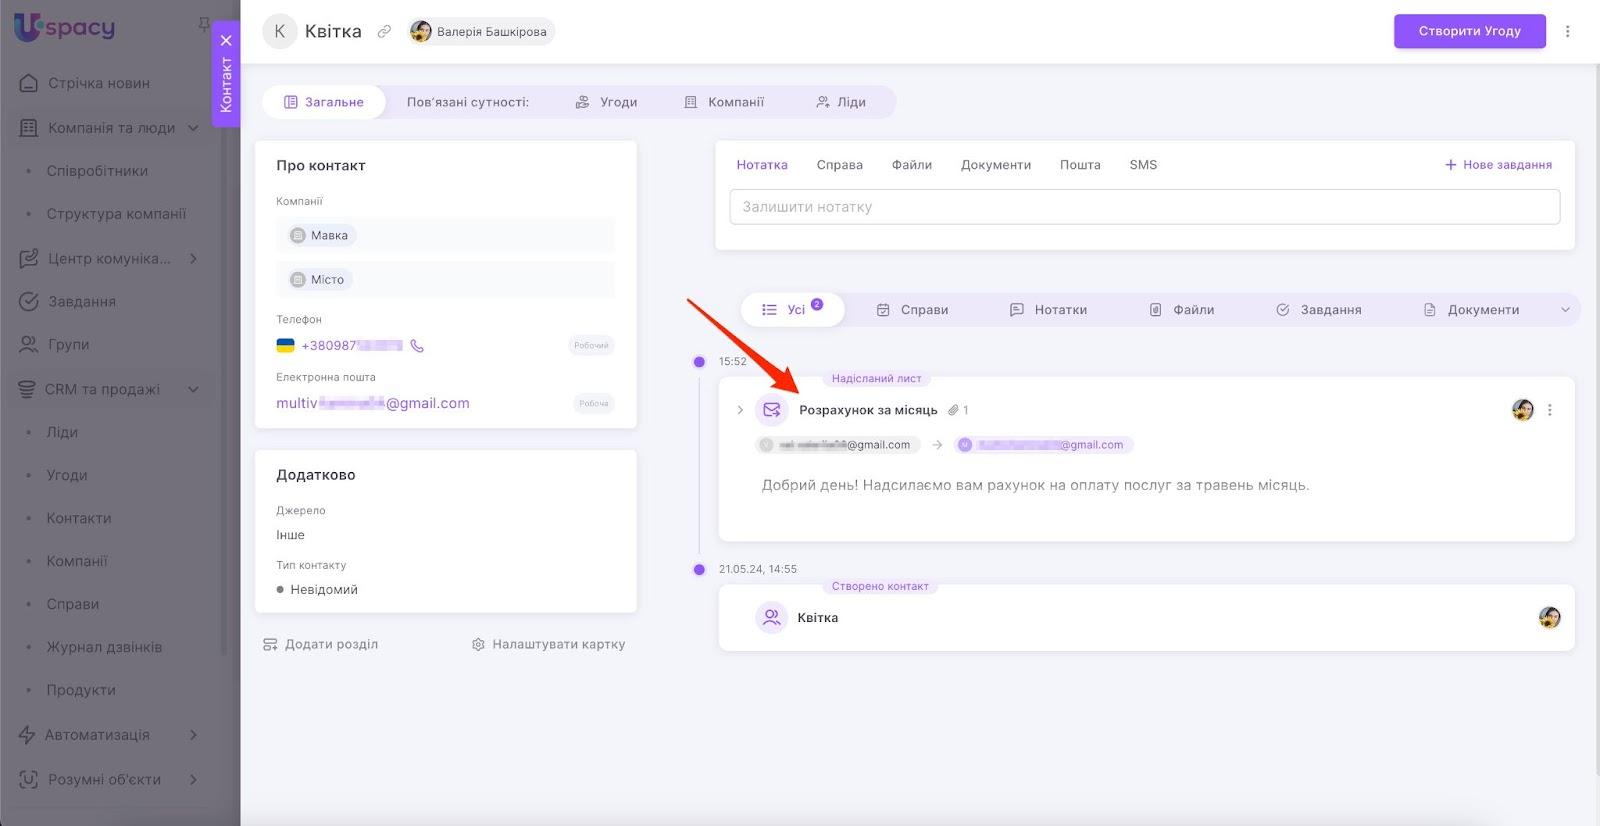The height and width of the screenshot is (826, 1600).
Task: Click the sent email envelope icon
Action: tap(771, 410)
